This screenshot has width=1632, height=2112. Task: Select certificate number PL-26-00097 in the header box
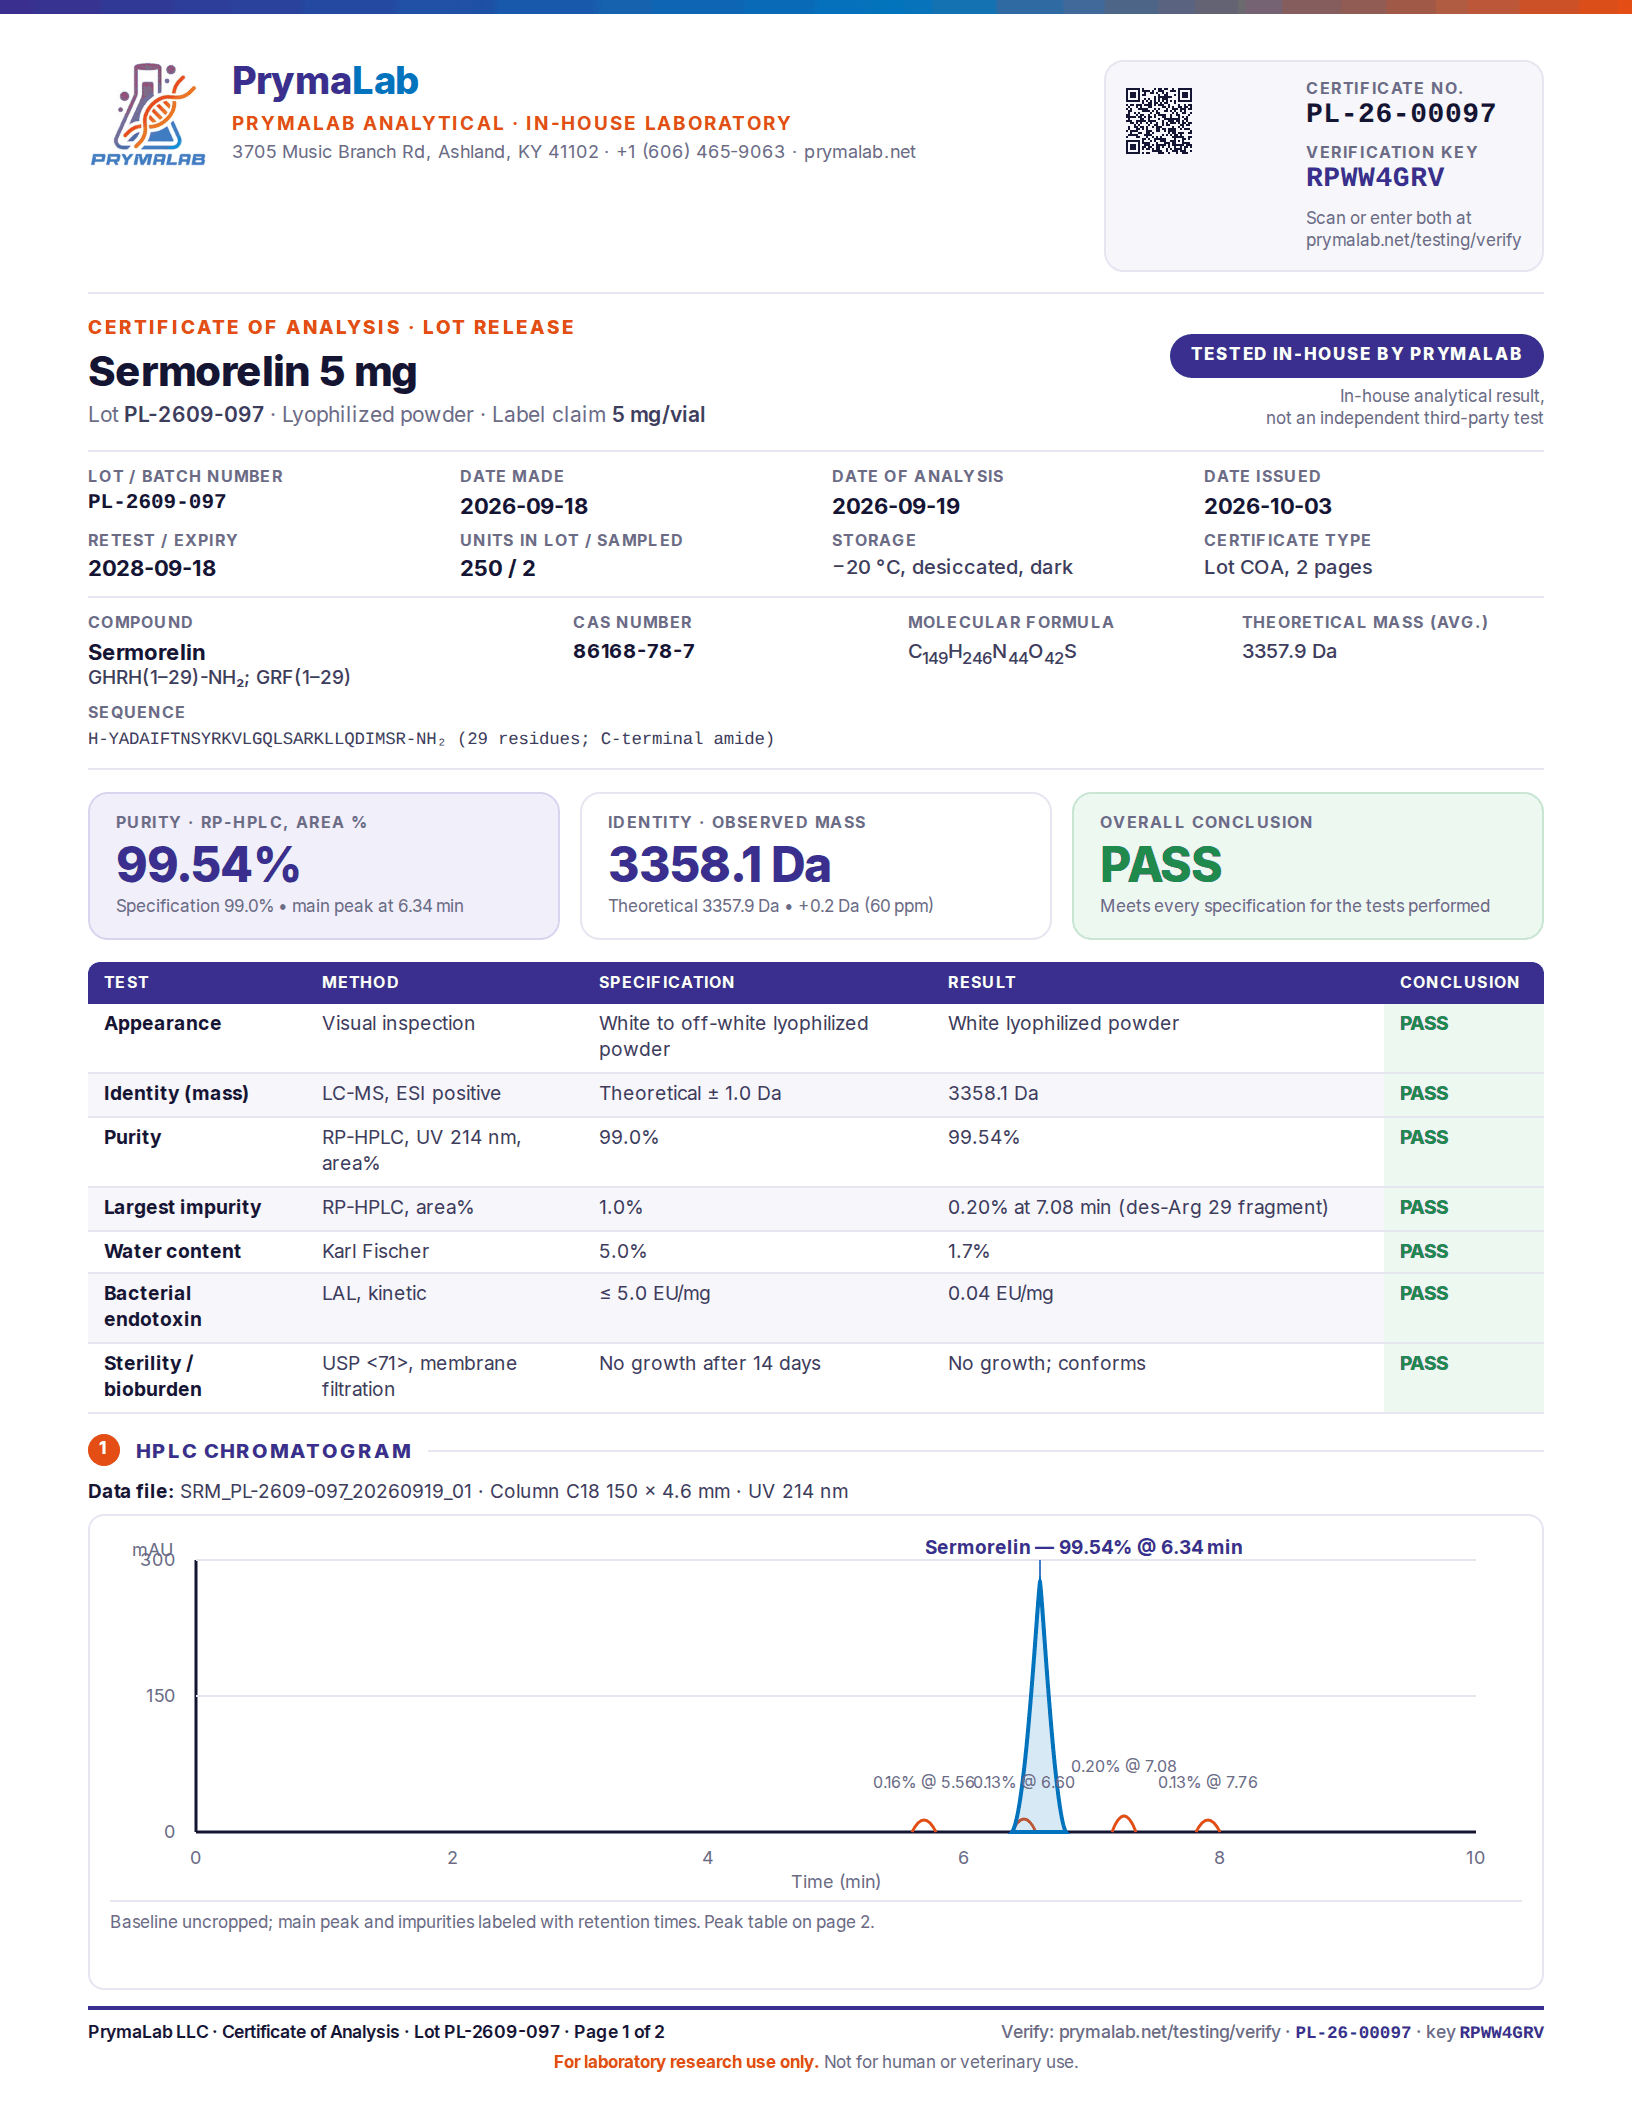tap(1400, 113)
